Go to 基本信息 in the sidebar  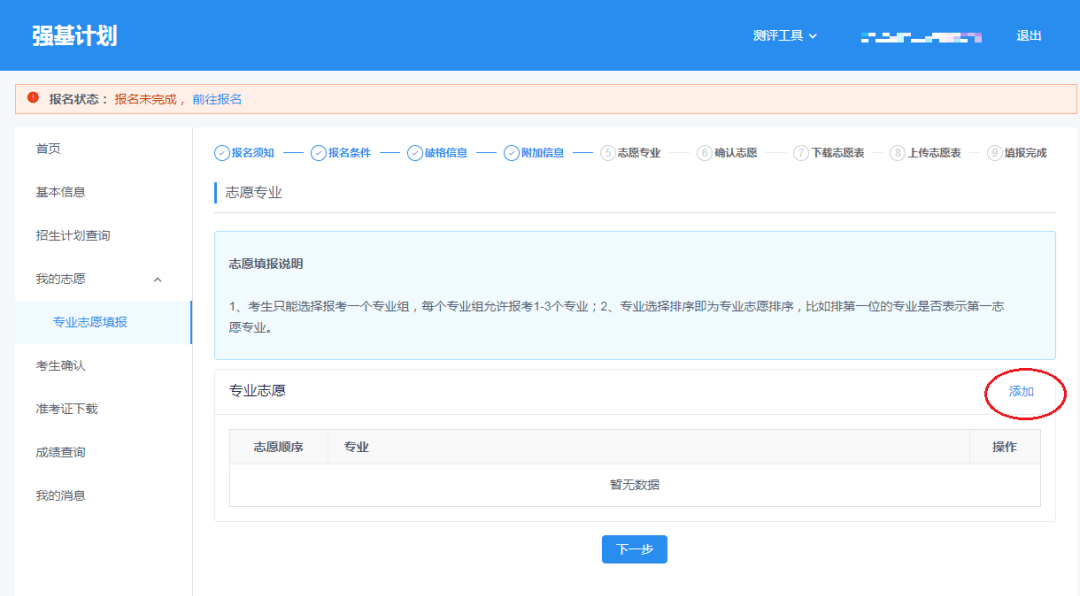tap(60, 192)
